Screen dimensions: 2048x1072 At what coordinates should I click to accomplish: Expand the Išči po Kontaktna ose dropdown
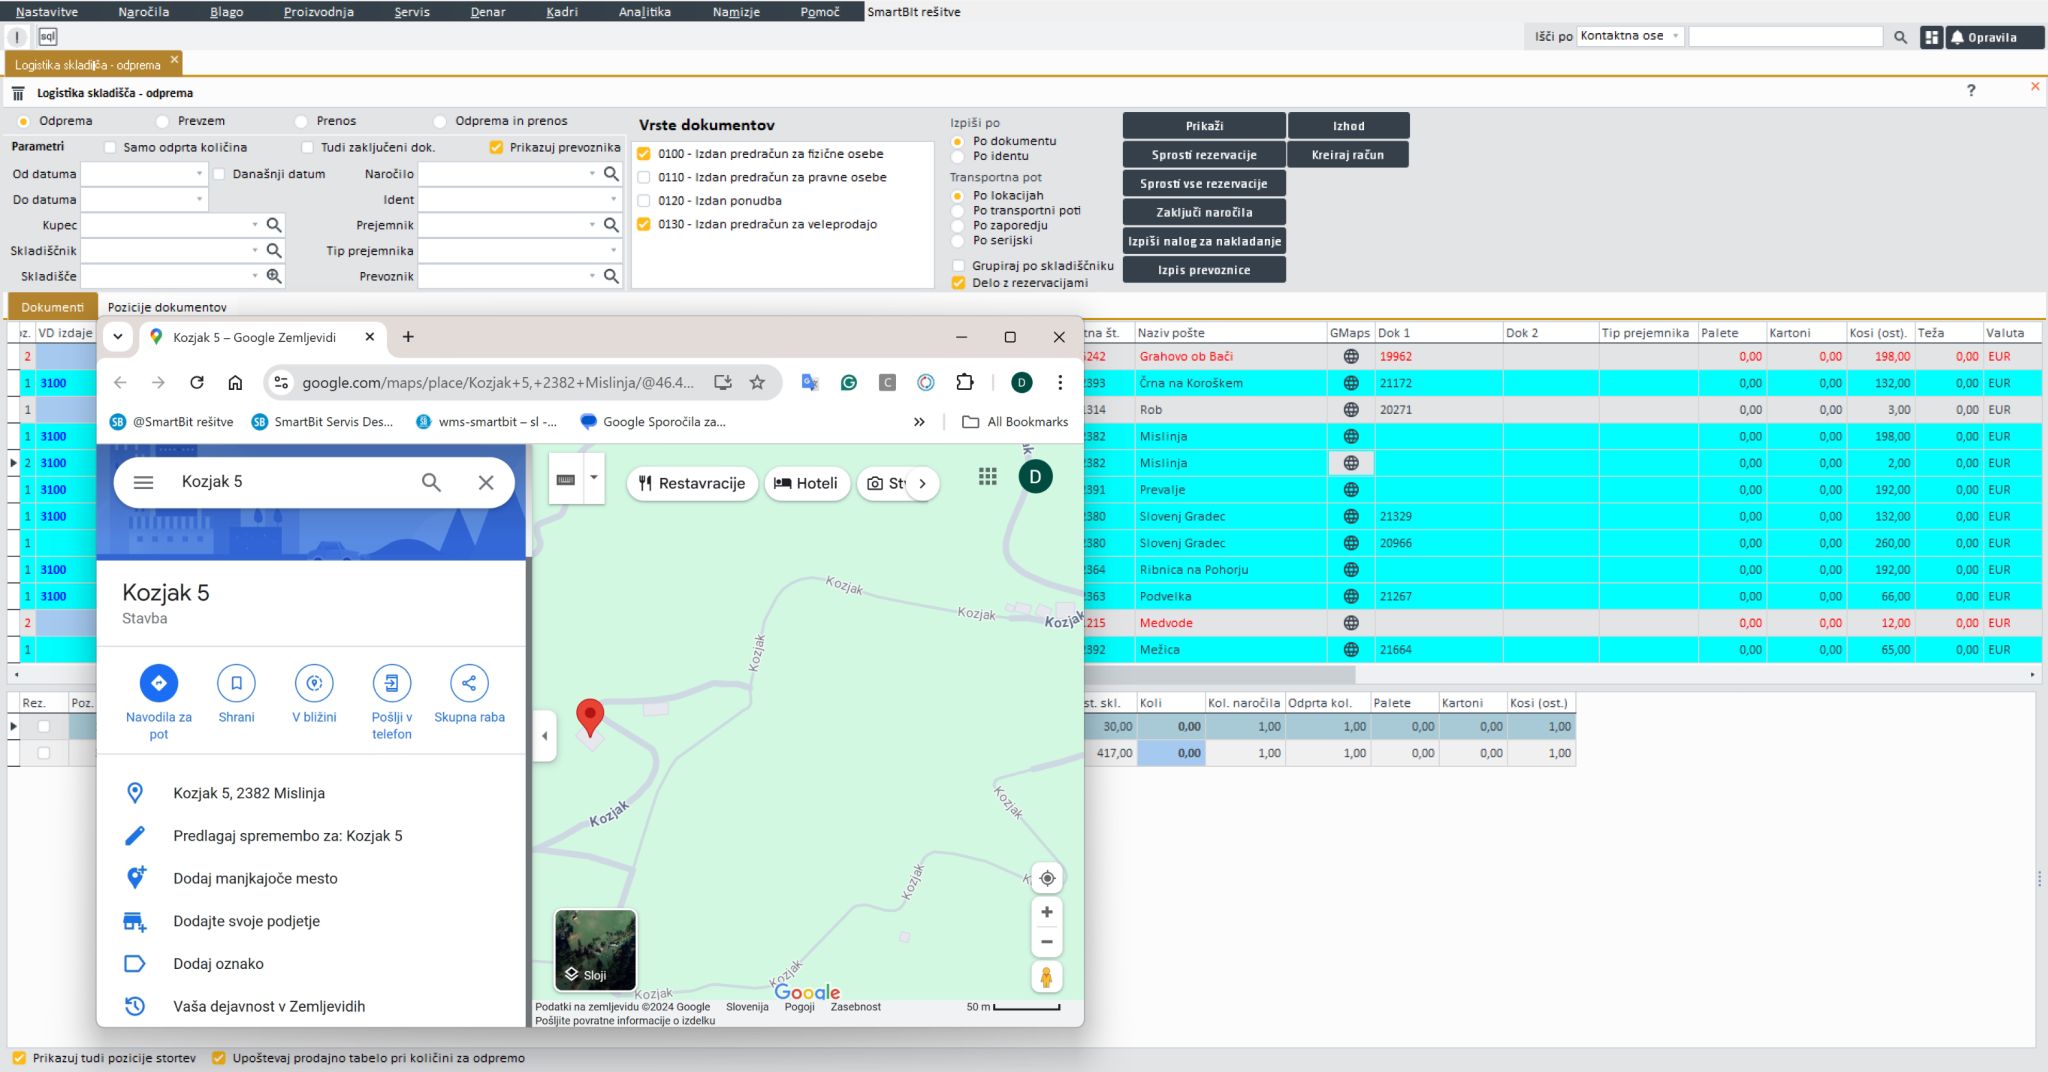(1677, 35)
